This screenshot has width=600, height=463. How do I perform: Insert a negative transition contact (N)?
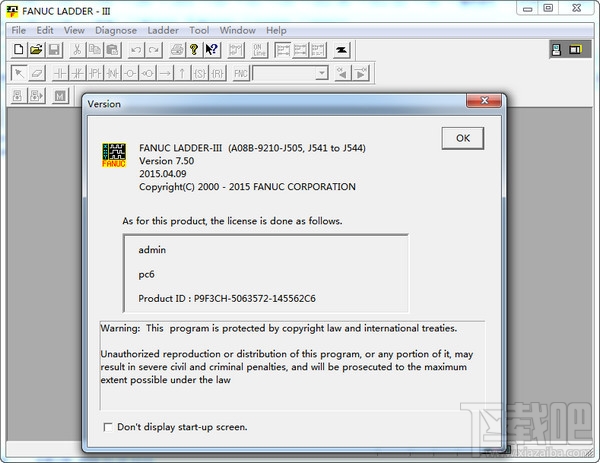(x=113, y=73)
